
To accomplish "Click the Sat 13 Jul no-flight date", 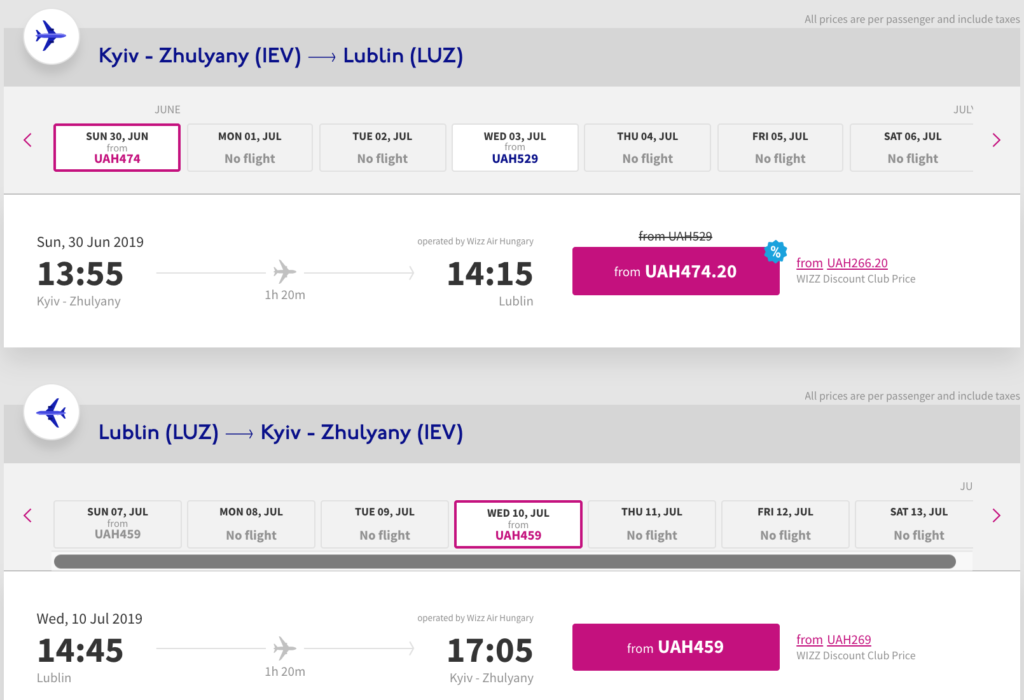I will pos(913,524).
